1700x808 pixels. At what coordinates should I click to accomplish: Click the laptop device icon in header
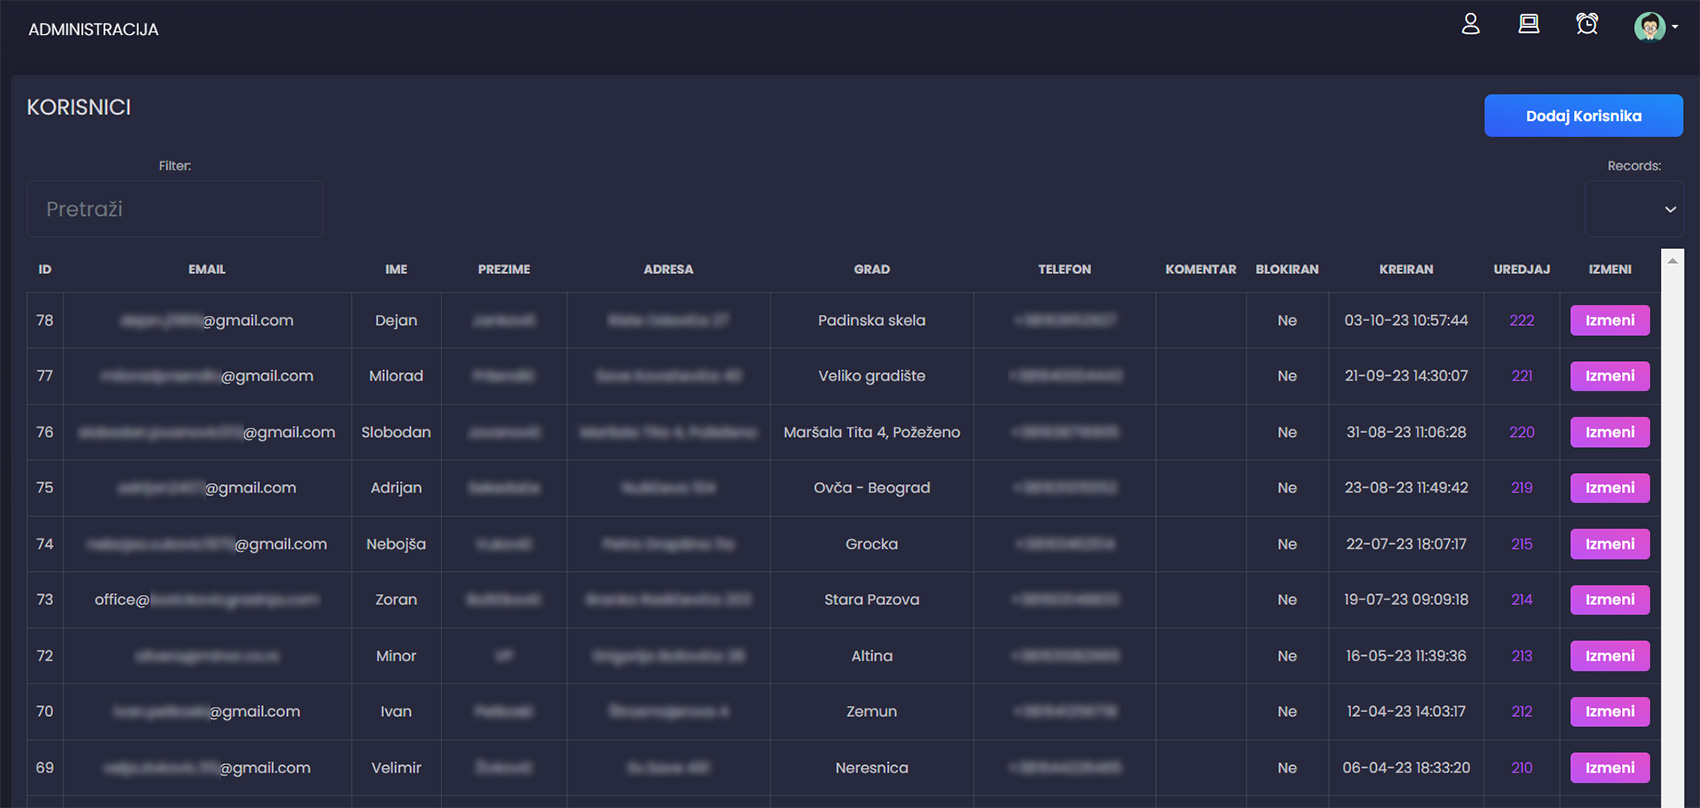[1528, 24]
